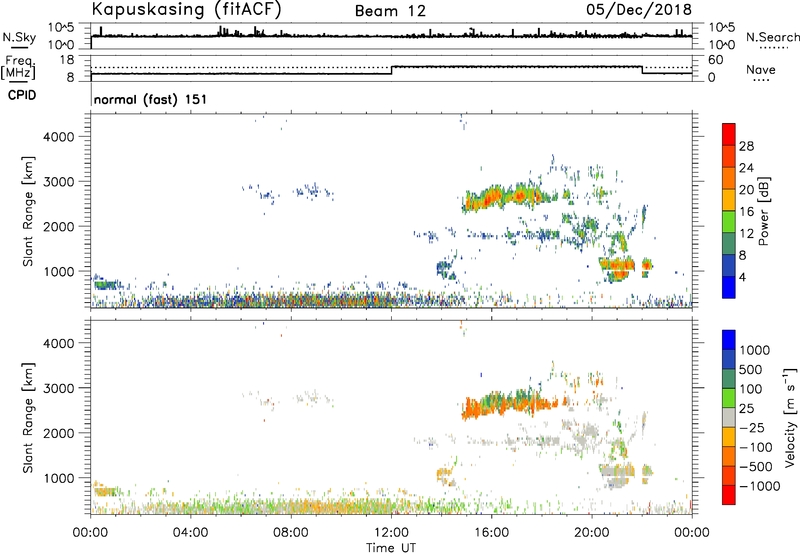Click the '4' power colorbar tick
Viewport: 800px width, 554px height.
point(742,277)
